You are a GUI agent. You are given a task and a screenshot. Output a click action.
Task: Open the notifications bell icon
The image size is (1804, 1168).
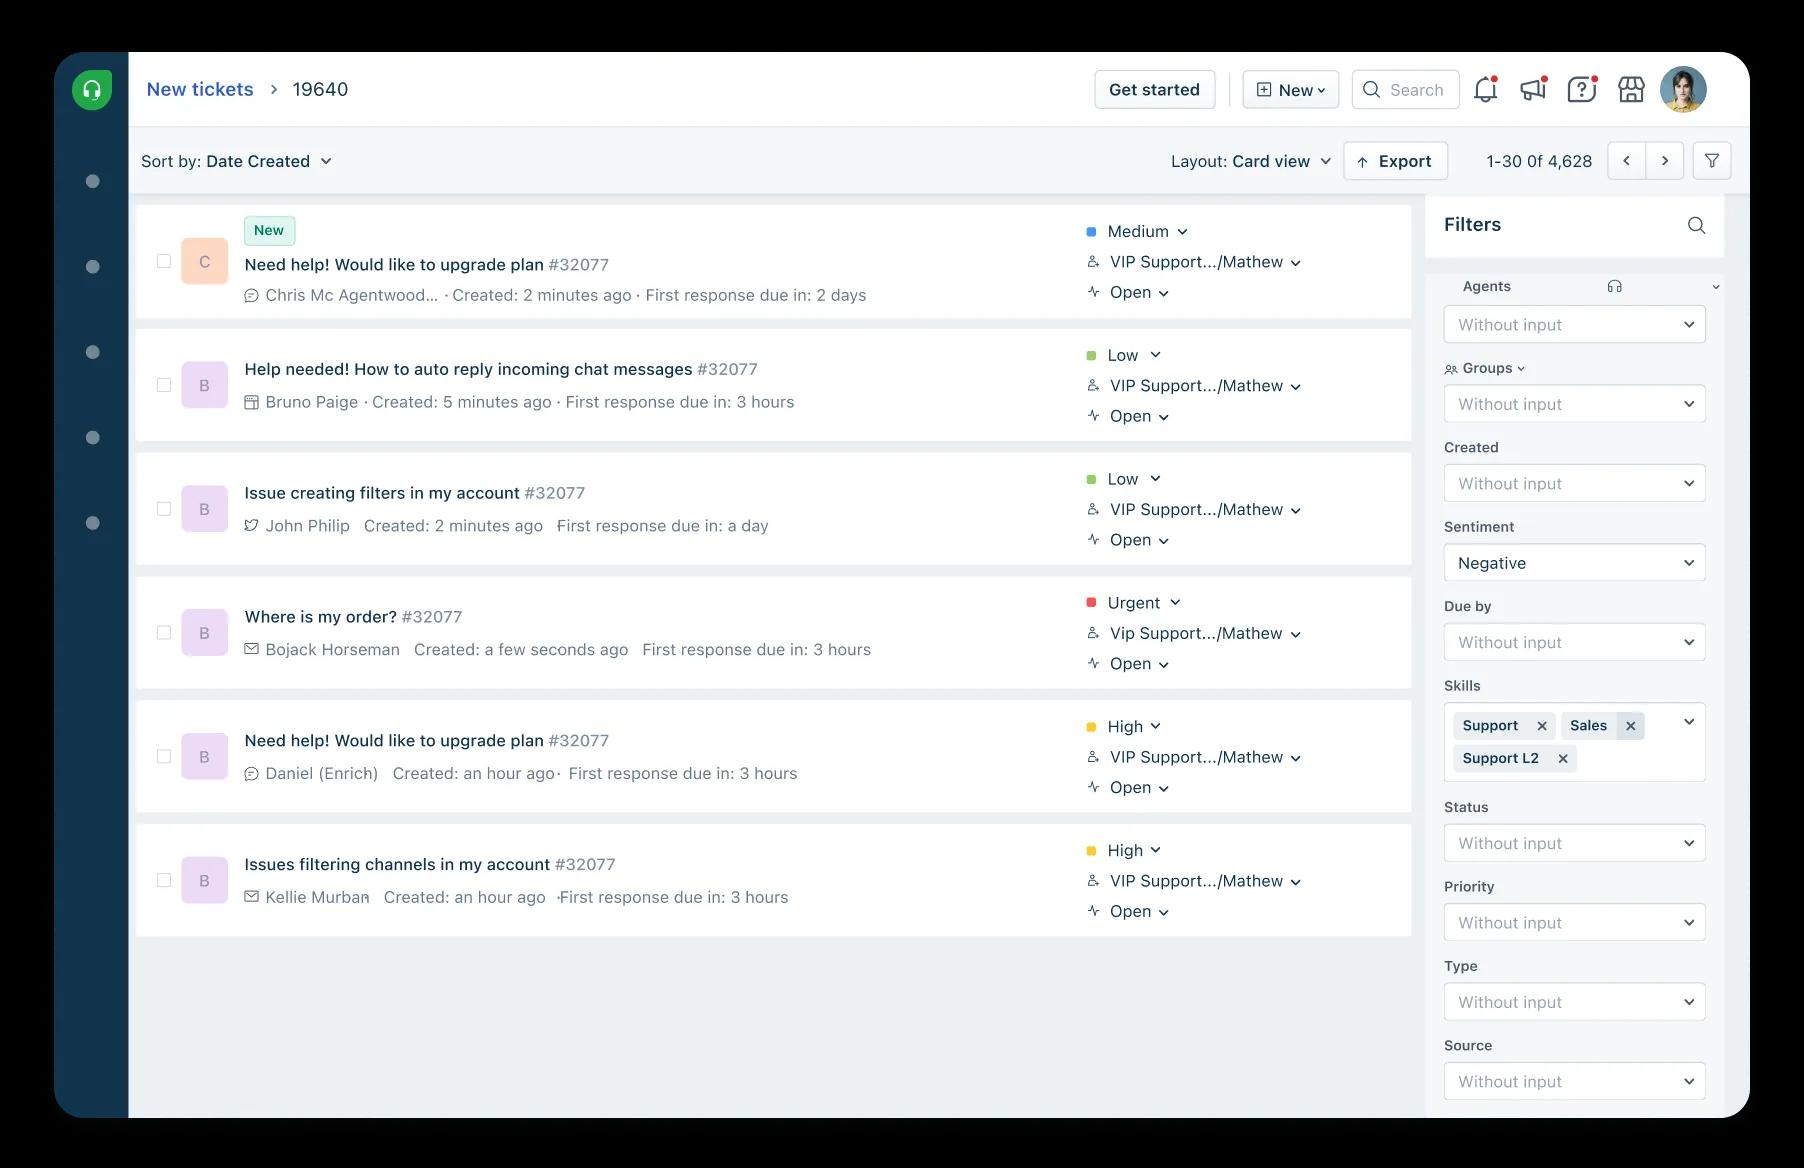pos(1486,89)
